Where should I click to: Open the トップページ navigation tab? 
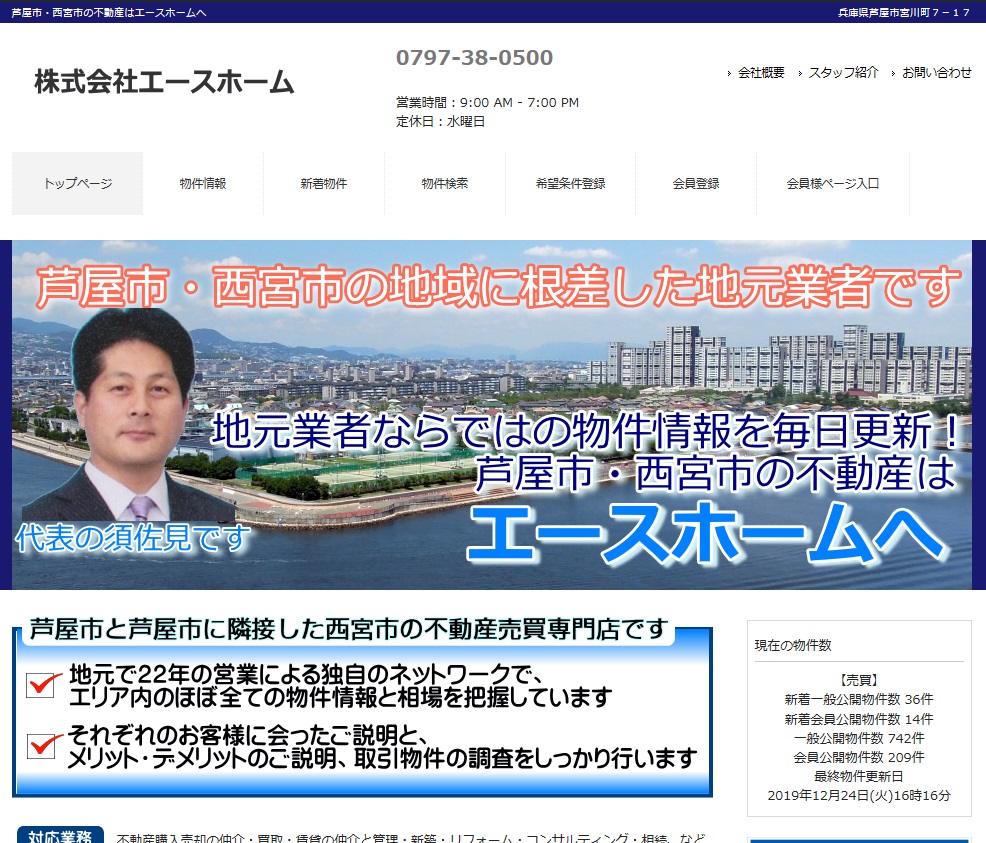coord(77,184)
